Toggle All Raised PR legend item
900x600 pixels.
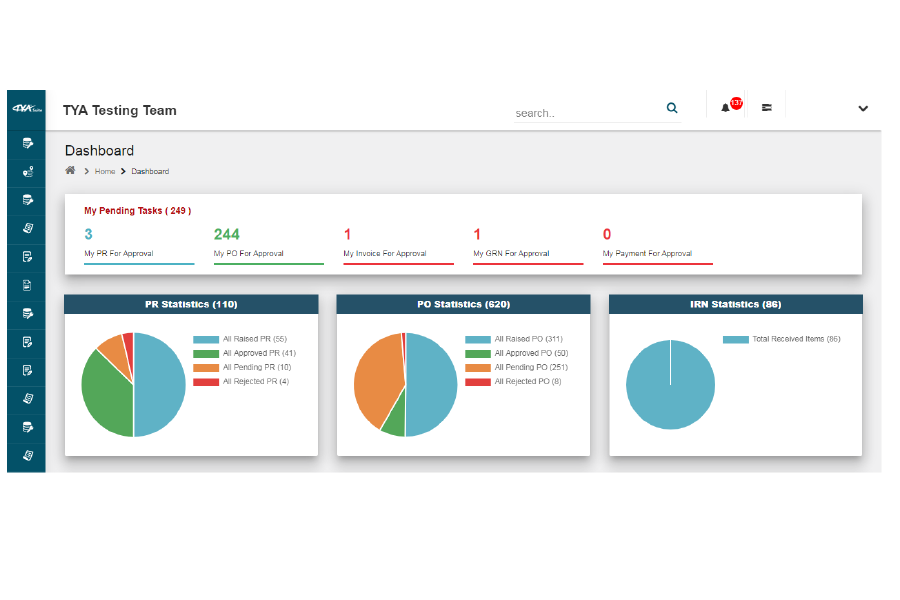(x=240, y=339)
